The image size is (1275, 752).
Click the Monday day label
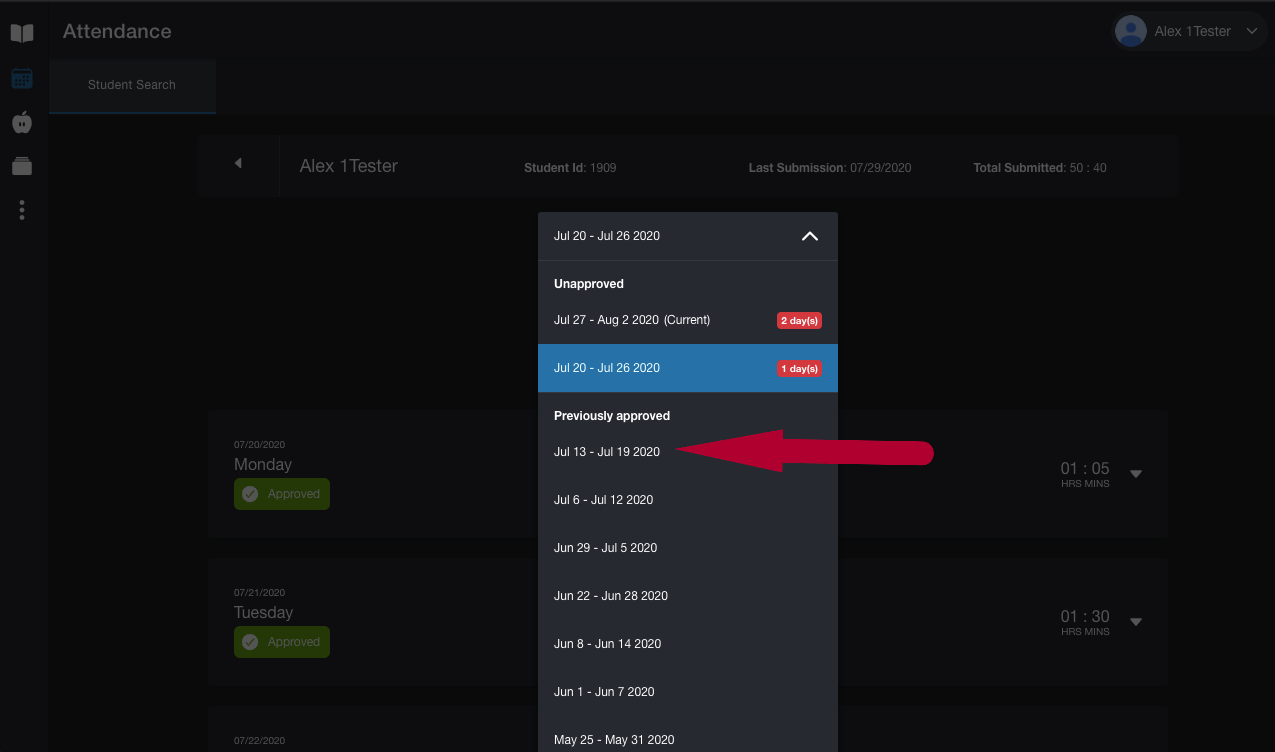click(x=263, y=465)
